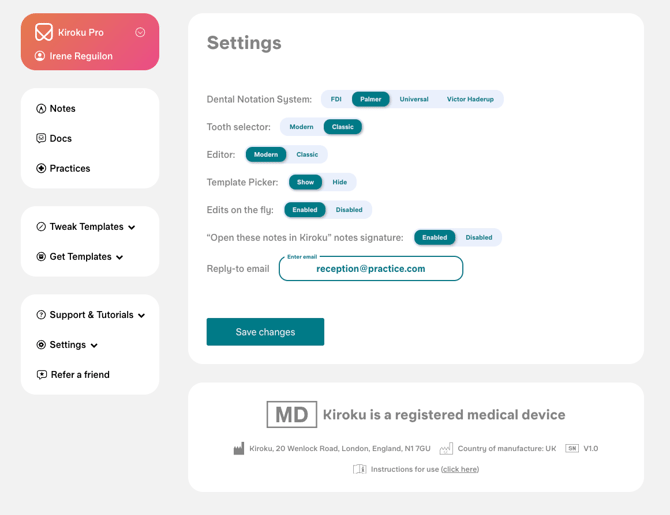Set Dental Notation System to FDI
The height and width of the screenshot is (515, 670).
(336, 99)
